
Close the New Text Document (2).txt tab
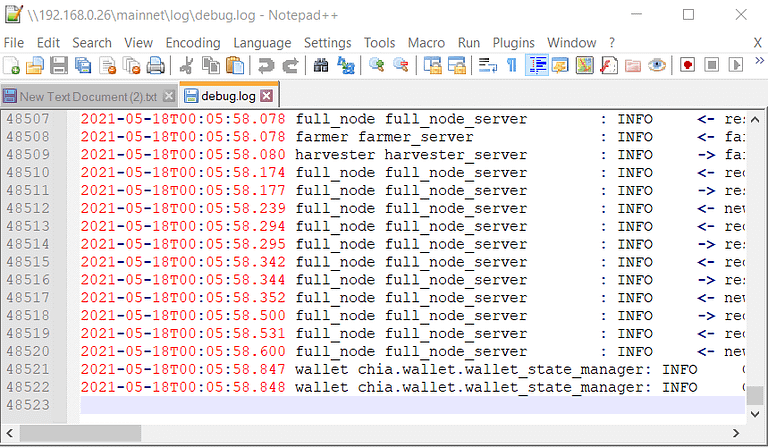coord(168,96)
